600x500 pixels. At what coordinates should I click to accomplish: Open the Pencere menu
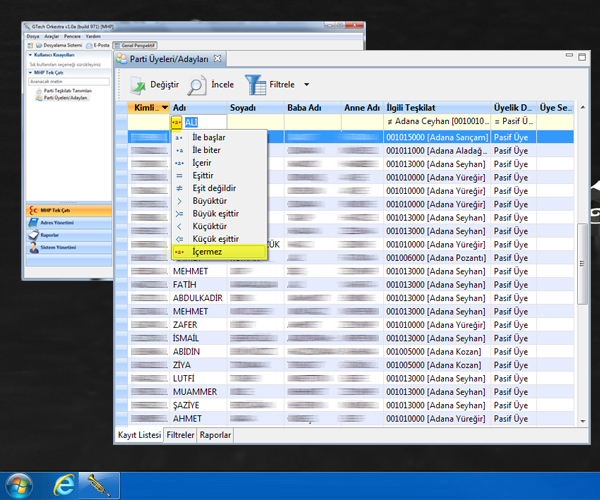pyautogui.click(x=72, y=36)
